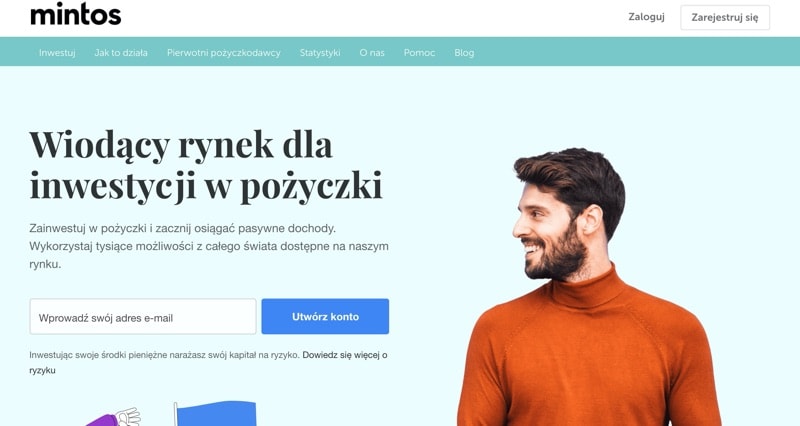Click the mintos logo
The width and height of the screenshot is (800, 426).
(76, 15)
